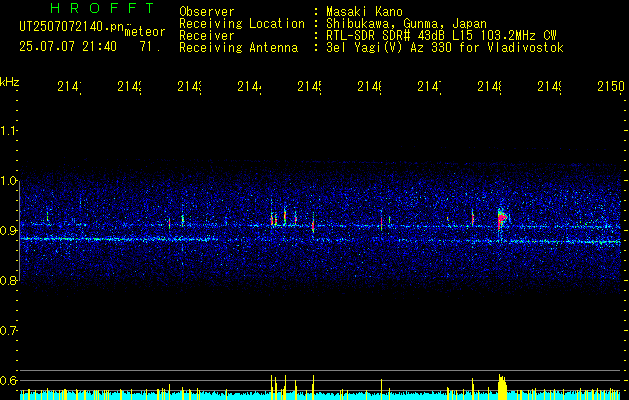Click the 0.9 frequency axis label
The width and height of the screenshot is (629, 400).
pyautogui.click(x=8, y=231)
